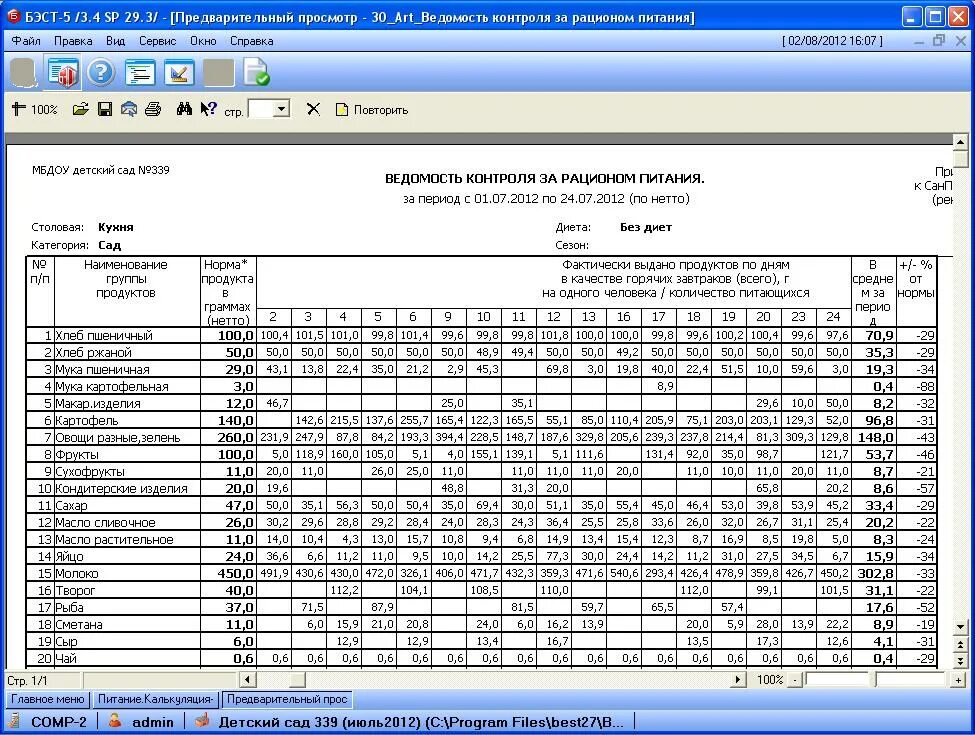
Task: Click the horizontal scrollbar thumb
Action: point(297,680)
